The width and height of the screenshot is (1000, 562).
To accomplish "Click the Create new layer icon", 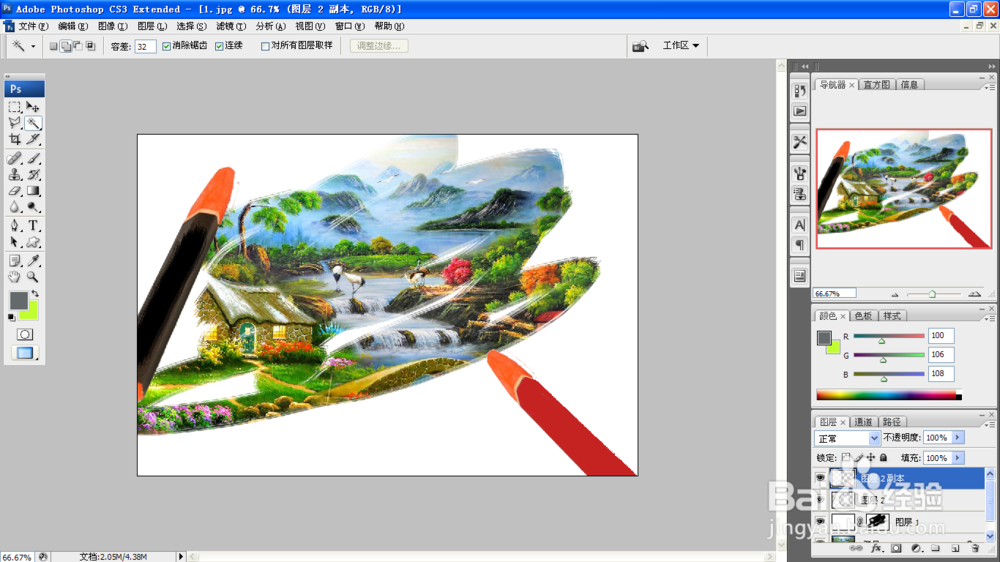I will pos(955,548).
